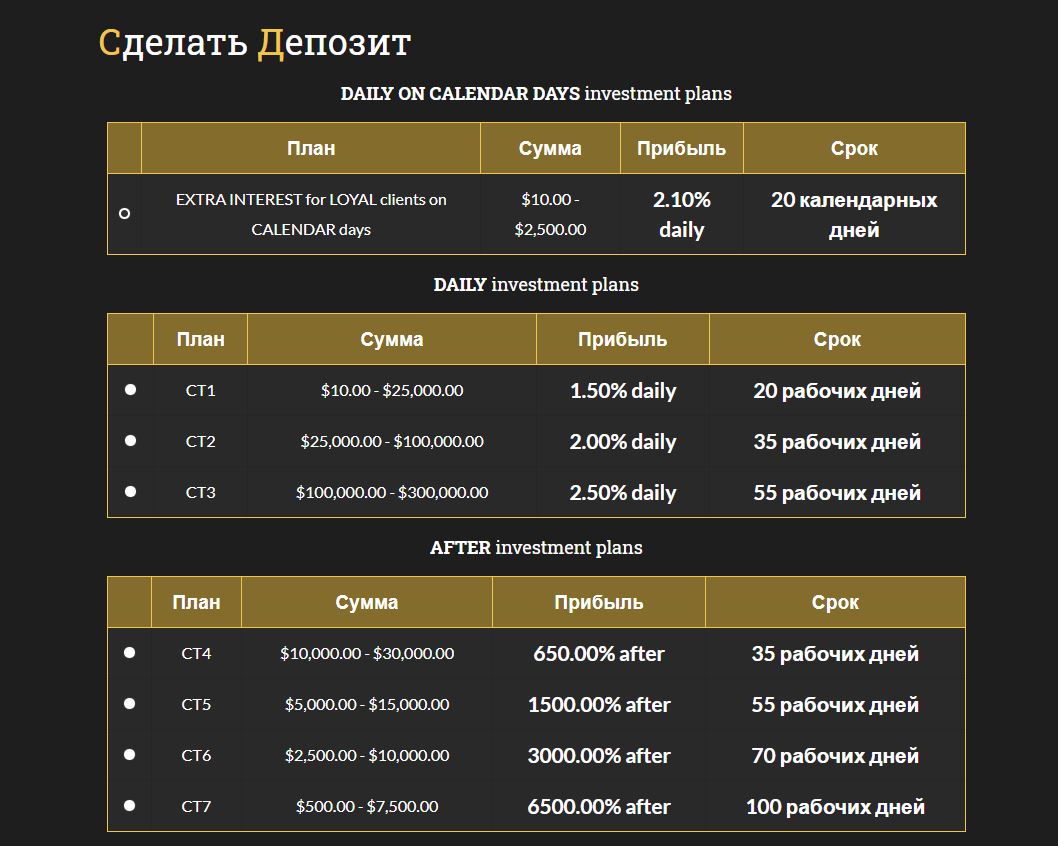Click the "$500.00 - $7,500.00" amount cell
The width and height of the screenshot is (1058, 846).
[x=367, y=806]
